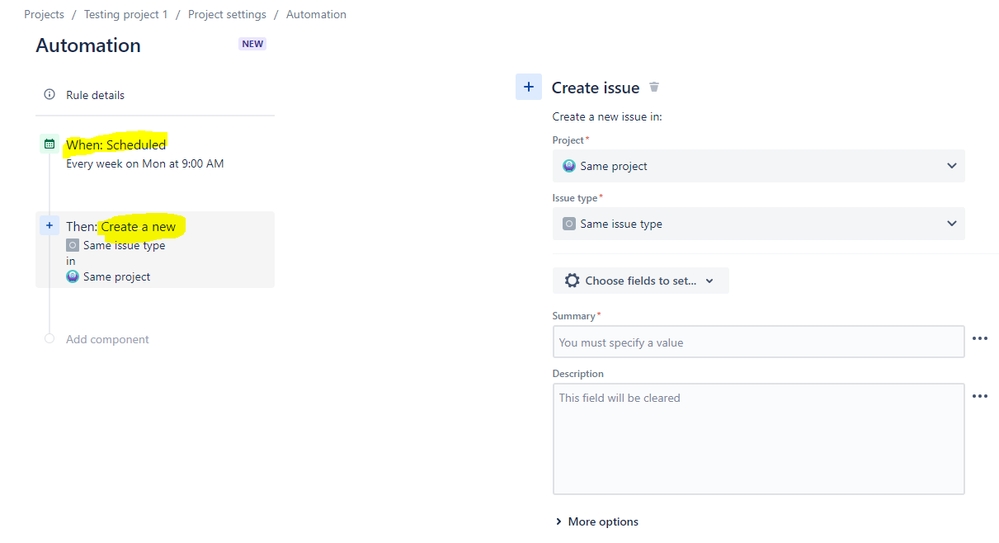This screenshot has width=999, height=543.
Task: Open Choose fields to set dropdown
Action: pyautogui.click(x=640, y=280)
